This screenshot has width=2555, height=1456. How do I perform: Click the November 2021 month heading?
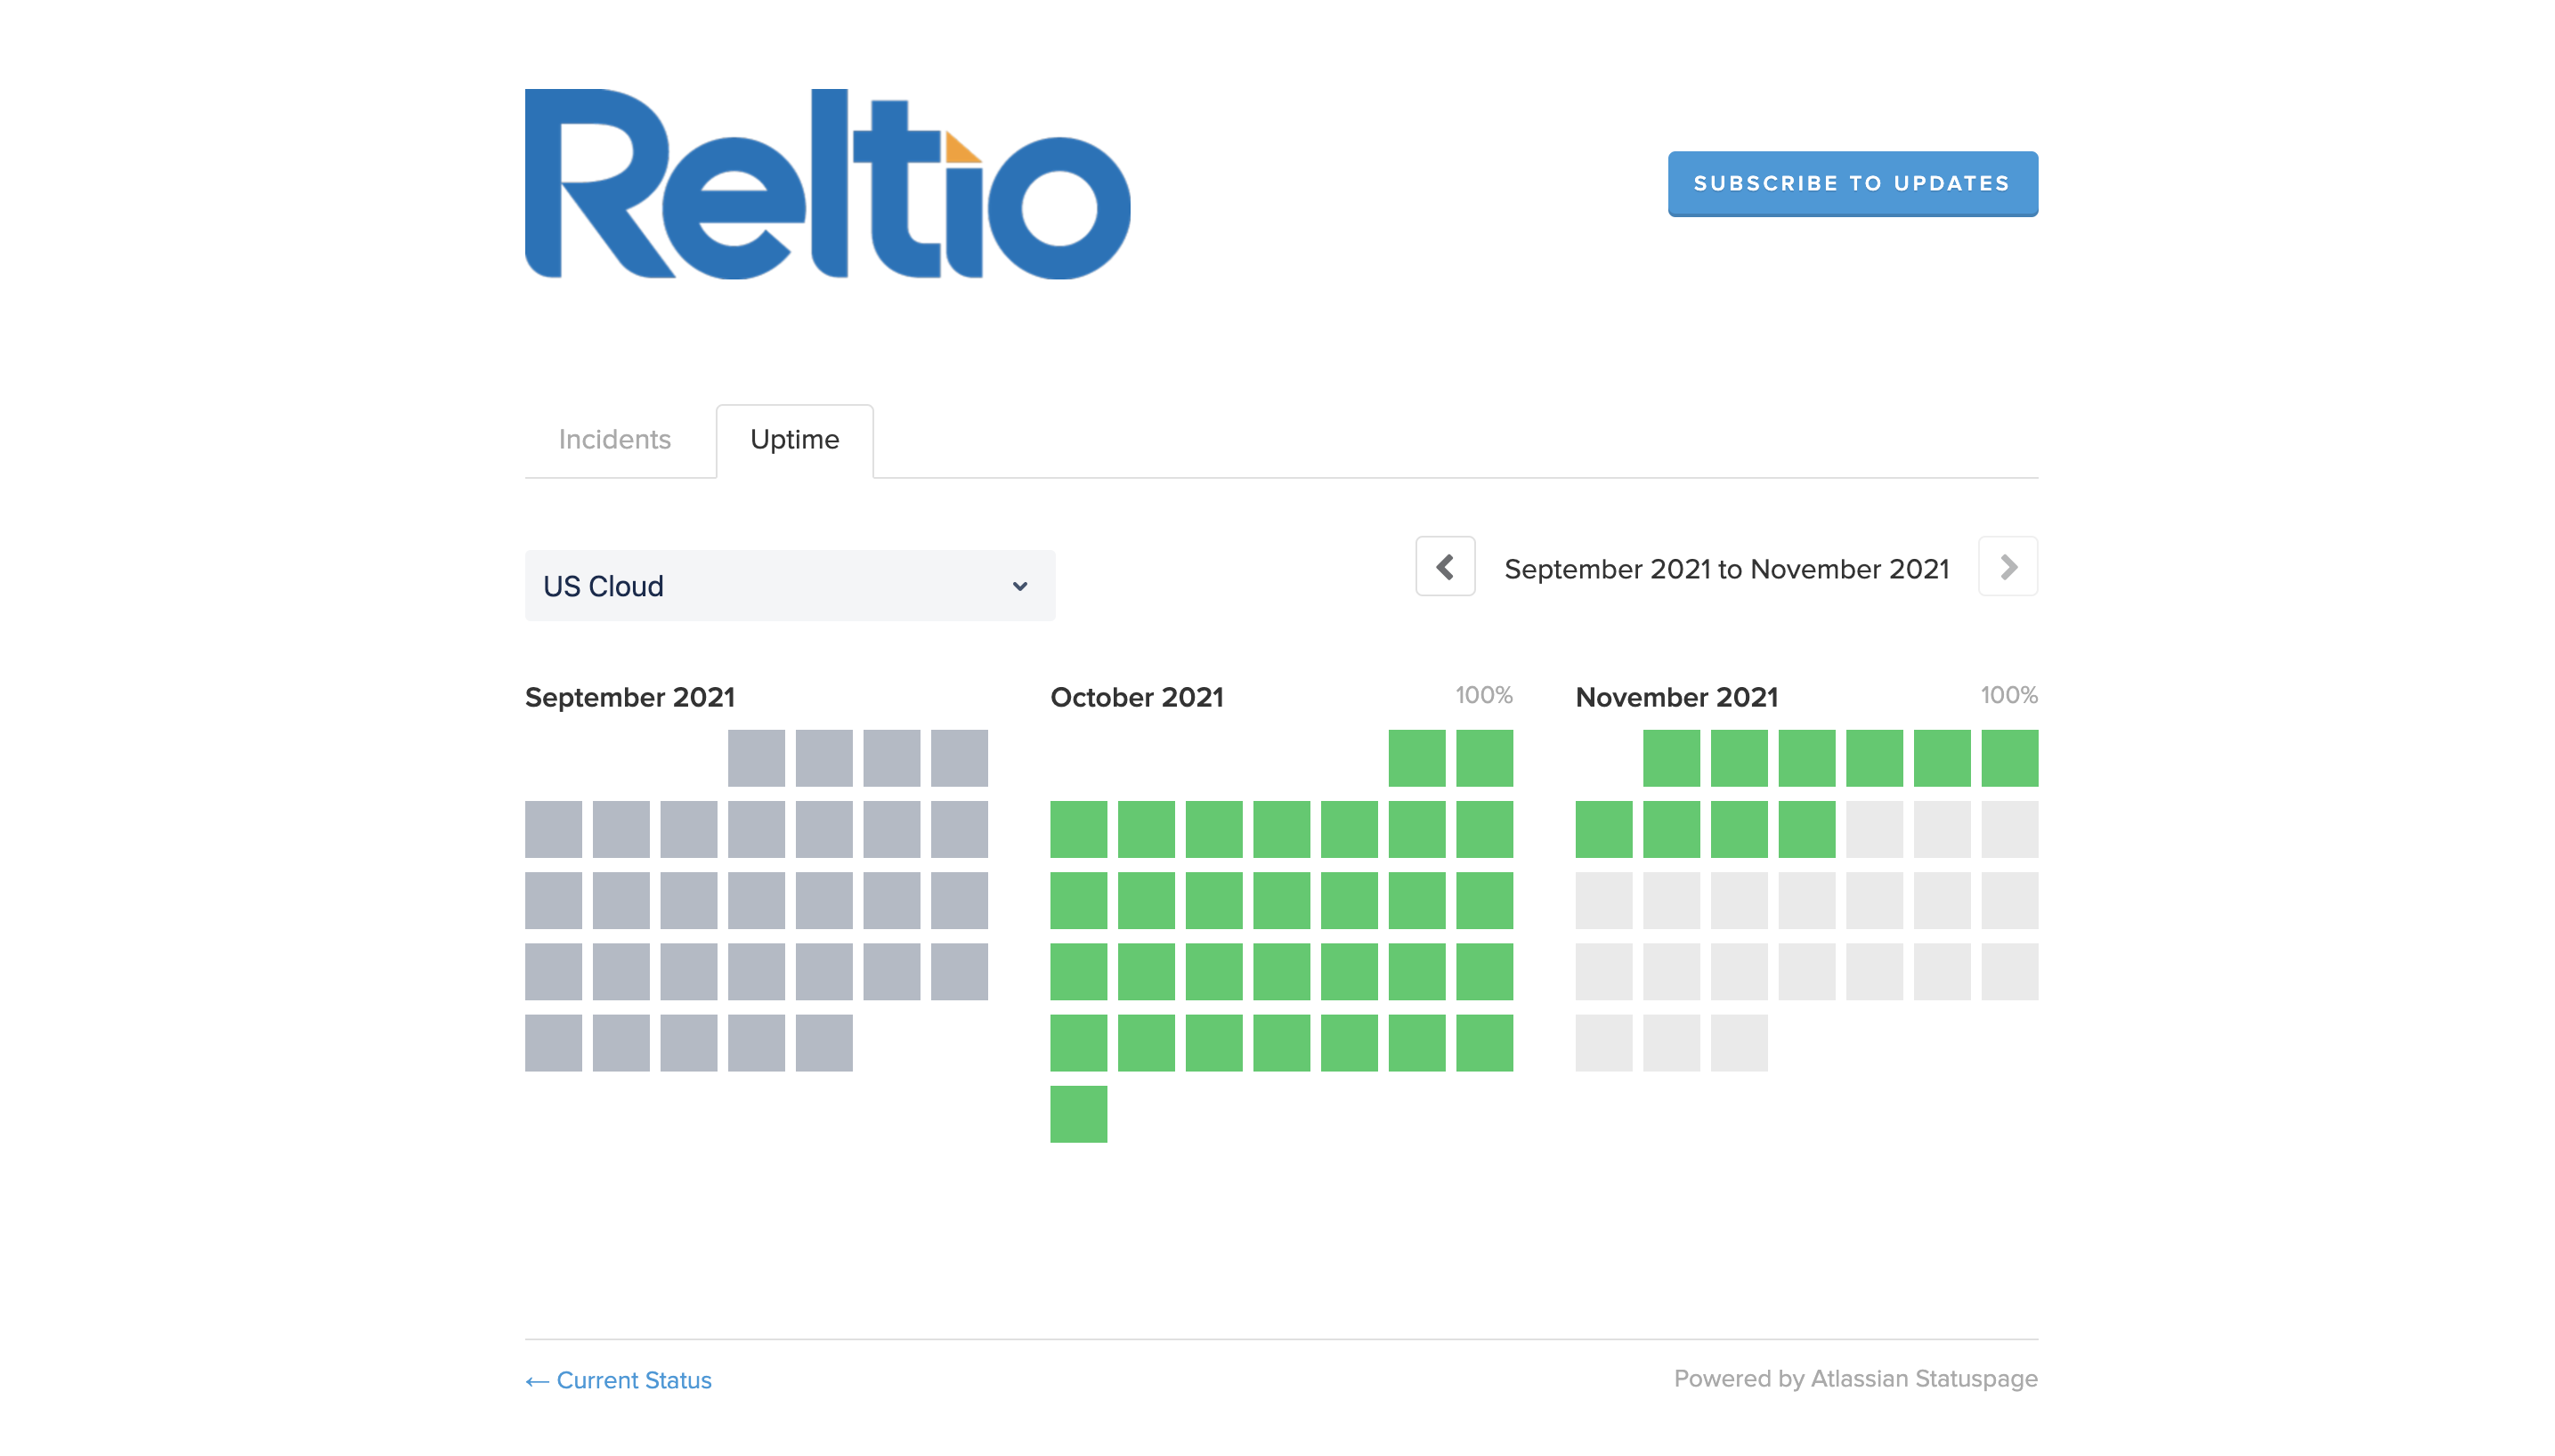pyautogui.click(x=1677, y=697)
